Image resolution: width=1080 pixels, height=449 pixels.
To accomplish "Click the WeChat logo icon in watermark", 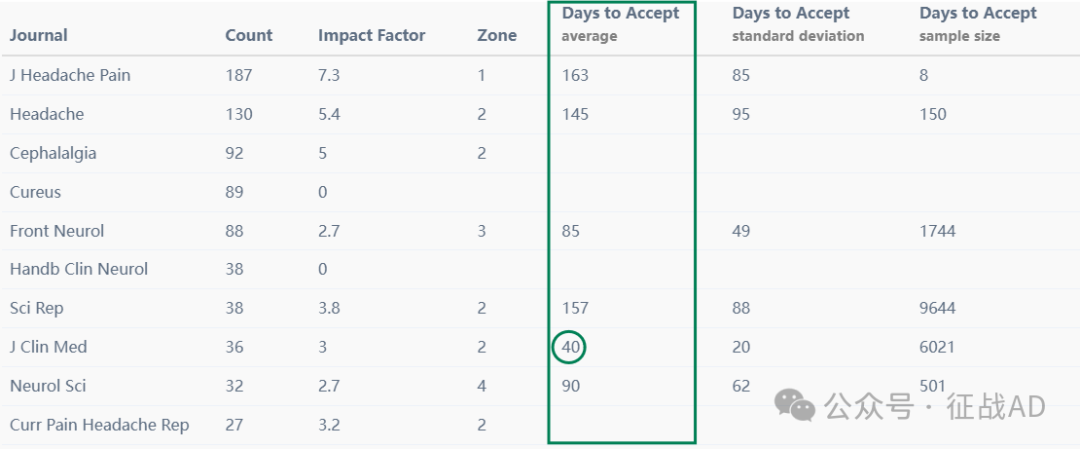I will click(x=795, y=405).
